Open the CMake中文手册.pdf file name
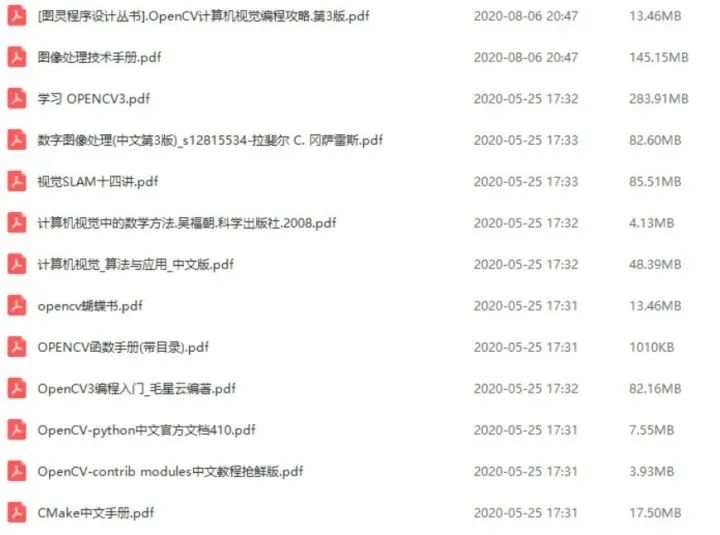The image size is (720, 535). click(x=96, y=513)
